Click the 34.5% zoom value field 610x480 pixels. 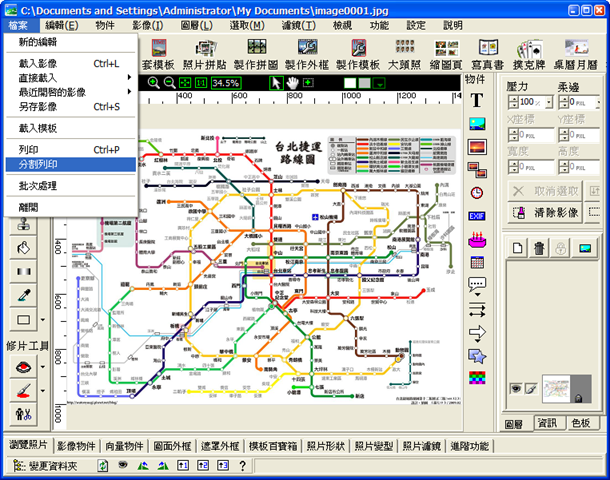(226, 83)
